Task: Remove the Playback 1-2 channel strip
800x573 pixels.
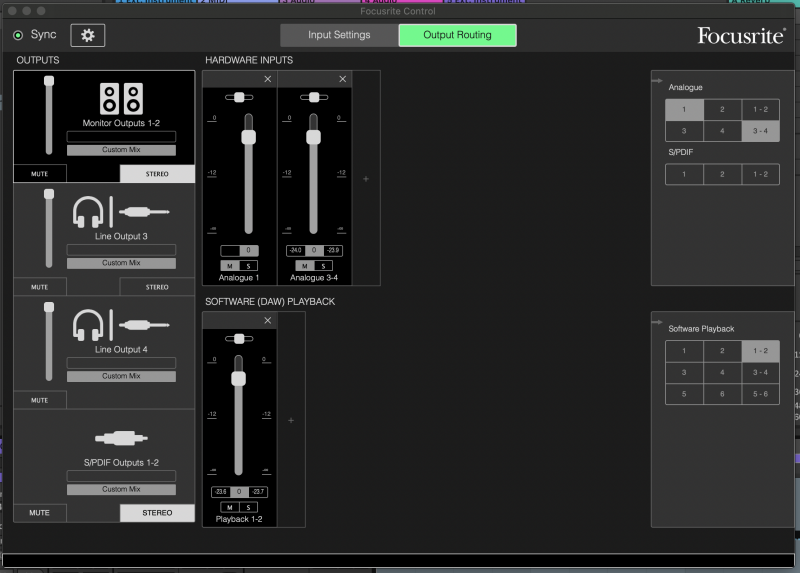Action: click(267, 320)
